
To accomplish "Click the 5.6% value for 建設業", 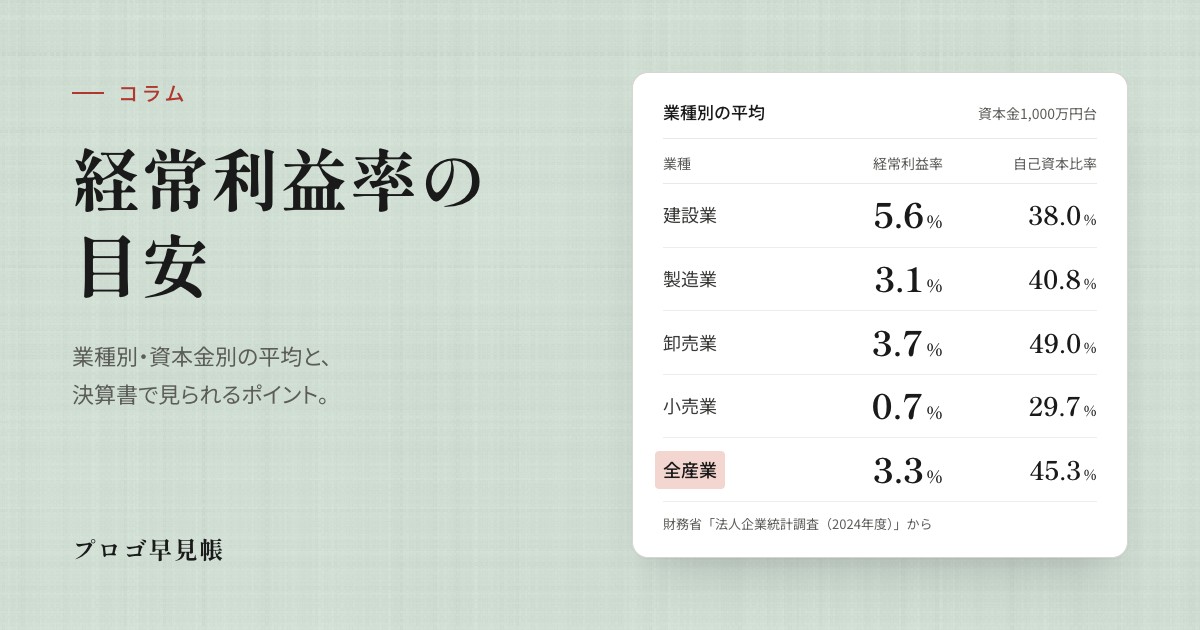I will (908, 216).
